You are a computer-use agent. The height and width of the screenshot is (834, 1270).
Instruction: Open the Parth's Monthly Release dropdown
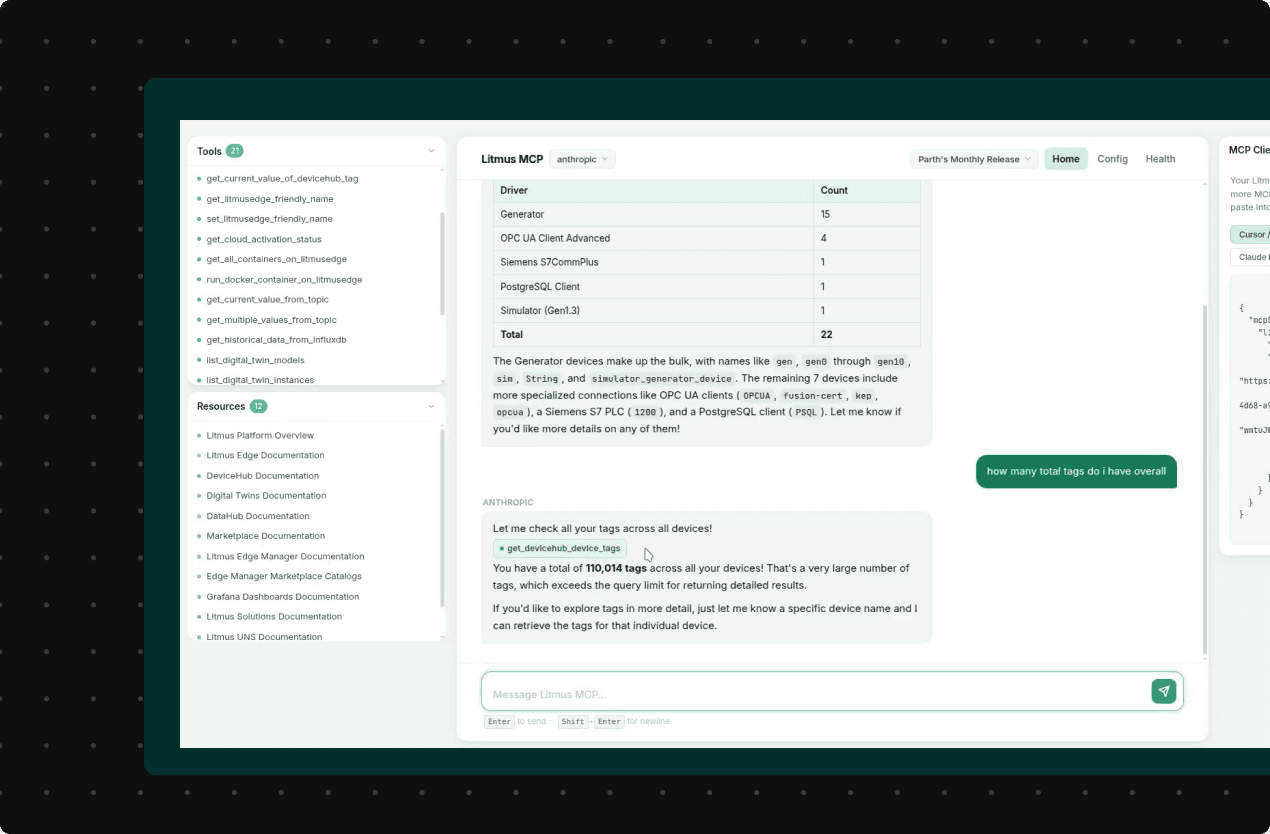point(974,159)
